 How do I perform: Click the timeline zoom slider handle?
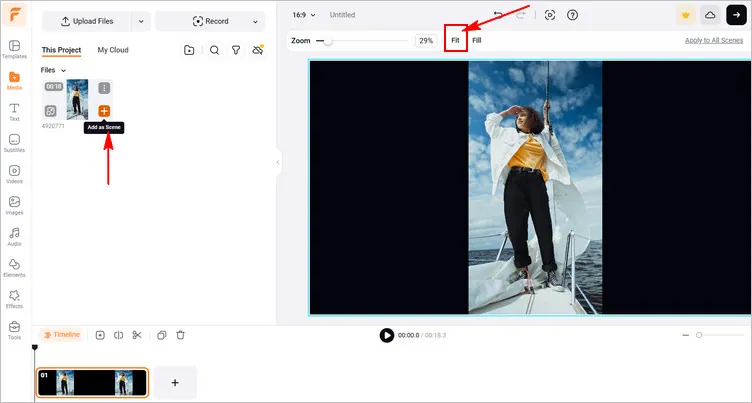pyautogui.click(x=699, y=335)
